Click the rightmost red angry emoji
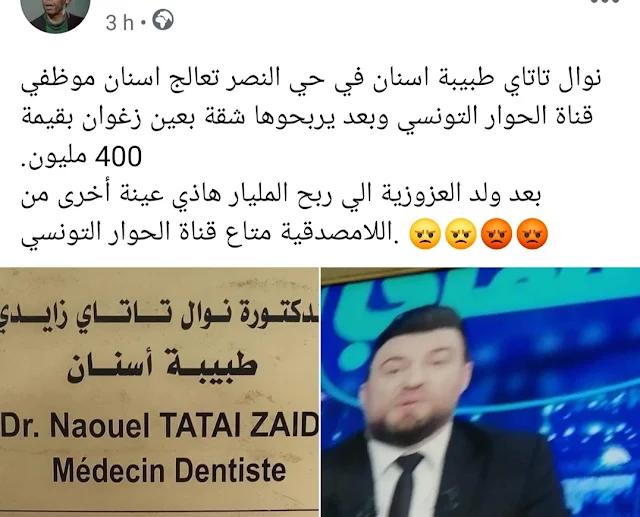This screenshot has height=517, width=640. [532, 234]
